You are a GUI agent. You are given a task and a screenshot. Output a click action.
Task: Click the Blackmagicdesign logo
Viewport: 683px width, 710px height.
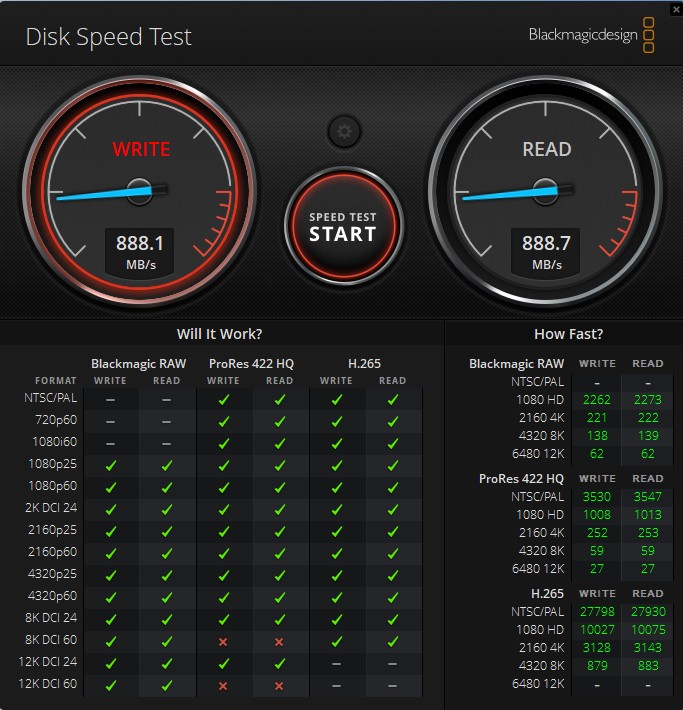pos(591,36)
